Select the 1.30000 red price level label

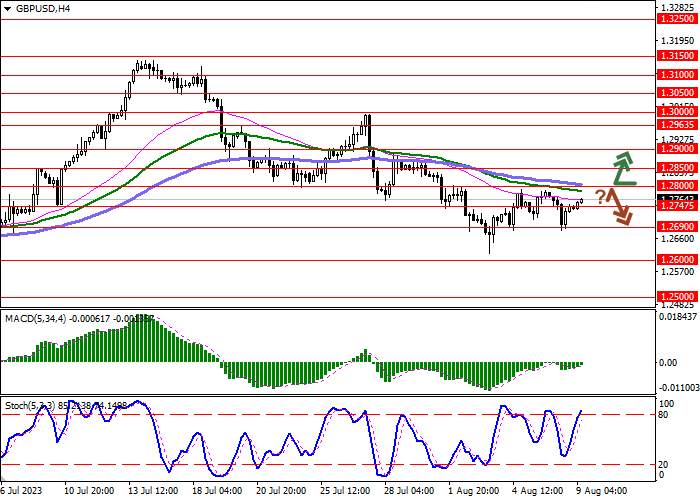pos(678,112)
